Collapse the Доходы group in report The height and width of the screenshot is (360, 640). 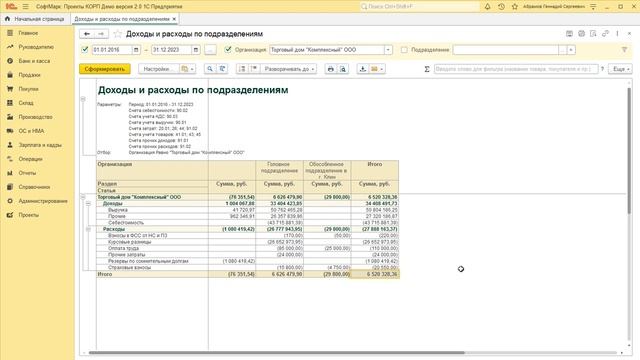[x=88, y=203]
